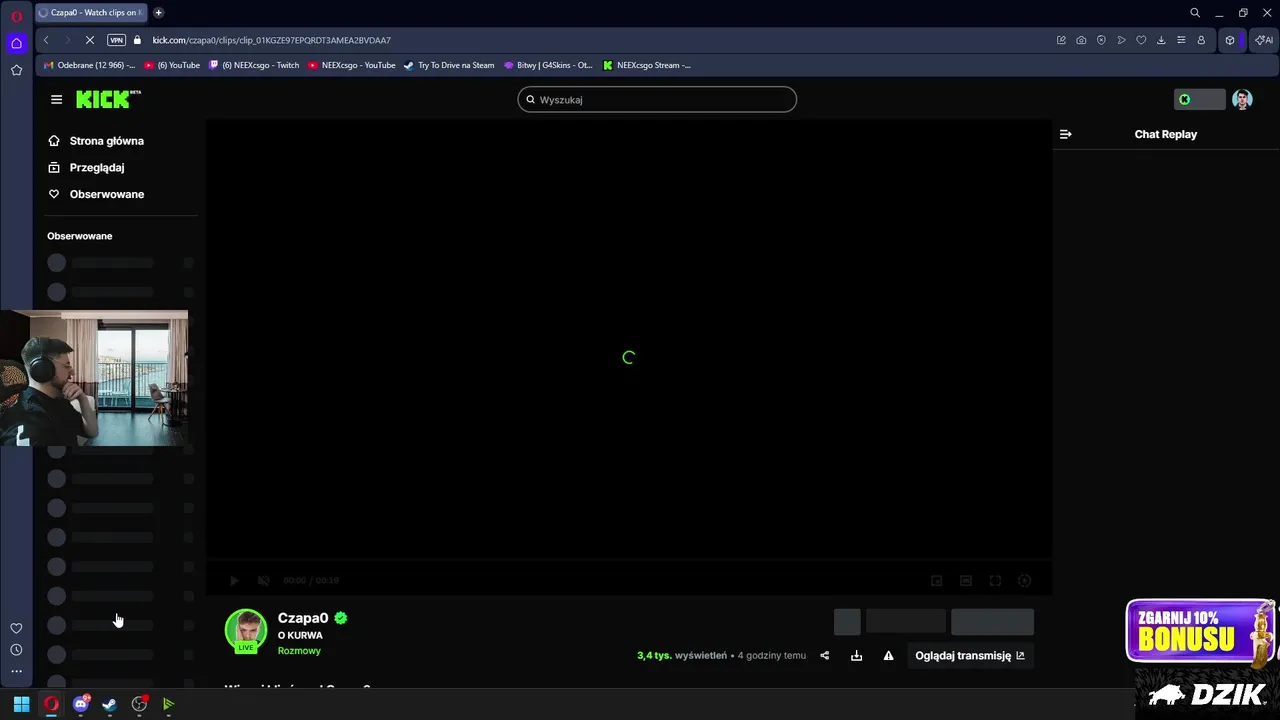Image resolution: width=1280 pixels, height=720 pixels.
Task: Open the sidebar three-dots more options
Action: coord(16,672)
